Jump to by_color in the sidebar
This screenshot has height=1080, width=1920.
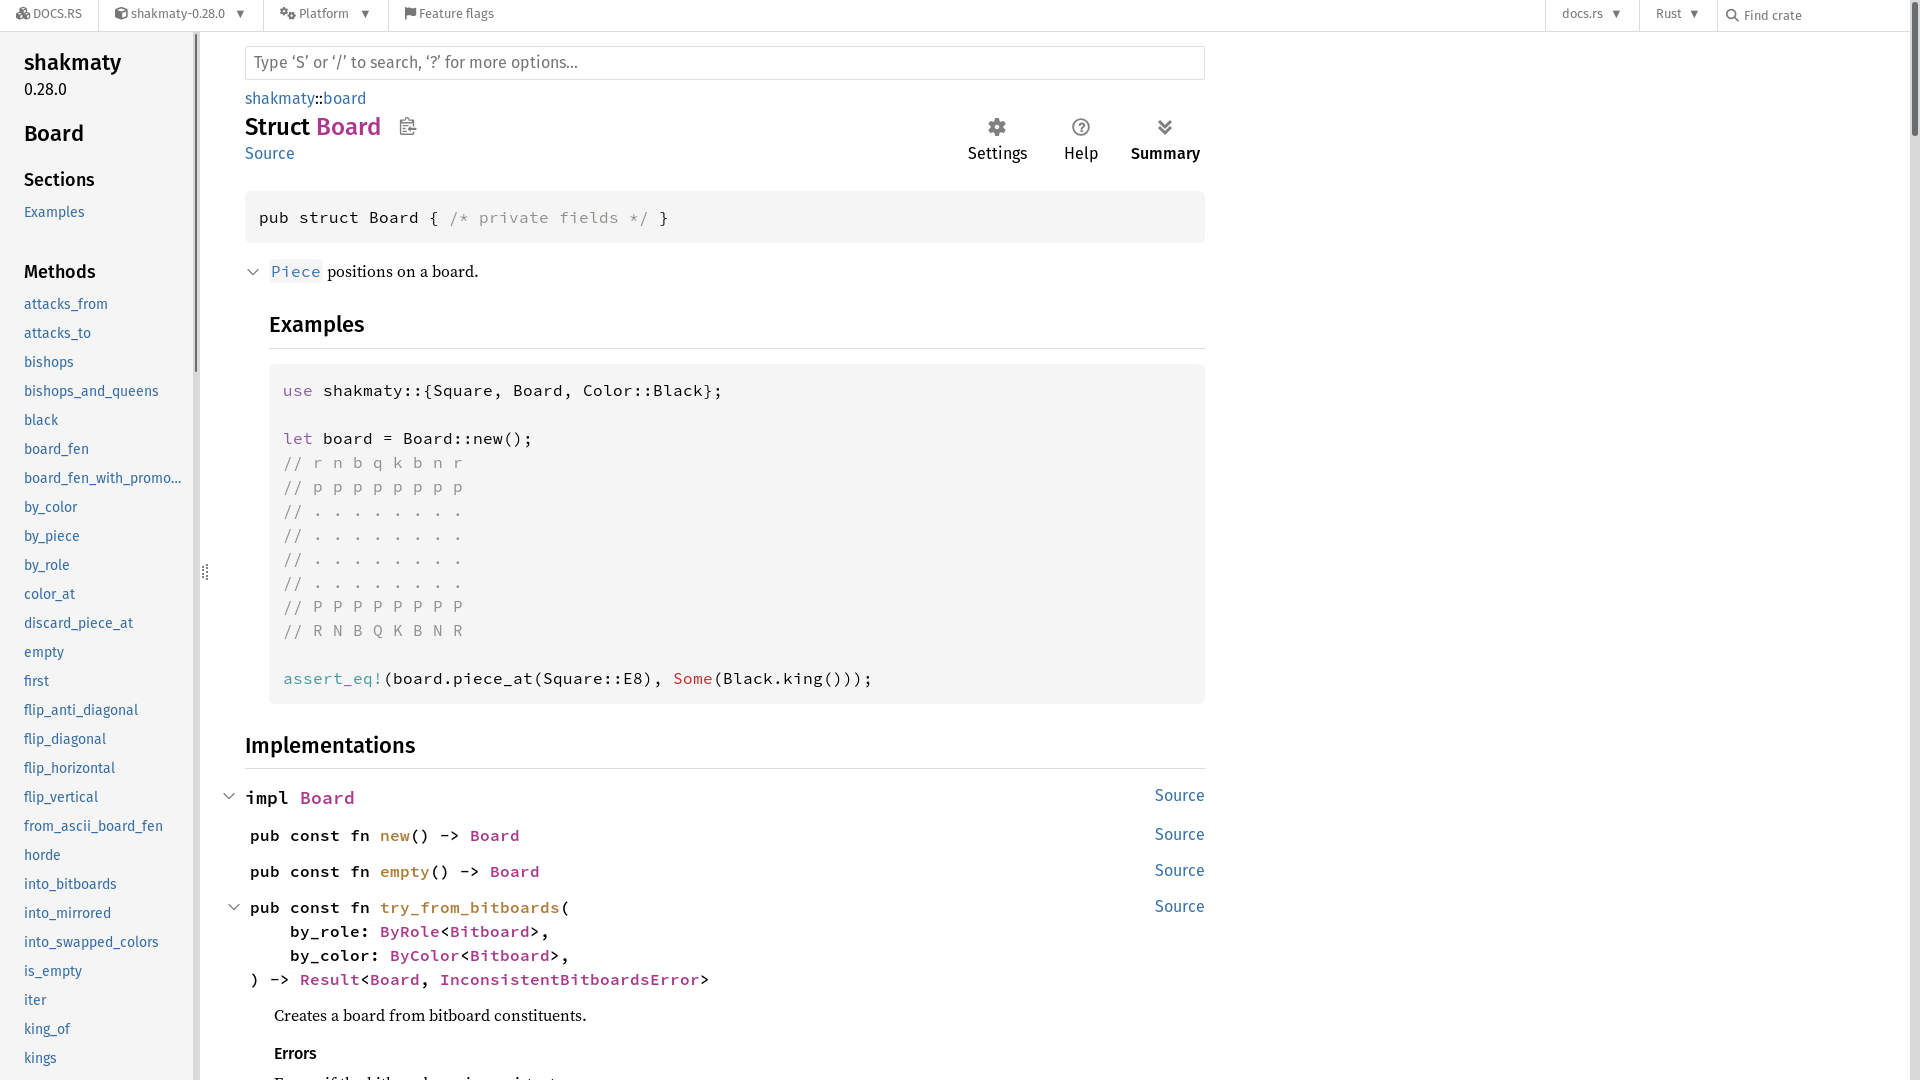(x=50, y=507)
